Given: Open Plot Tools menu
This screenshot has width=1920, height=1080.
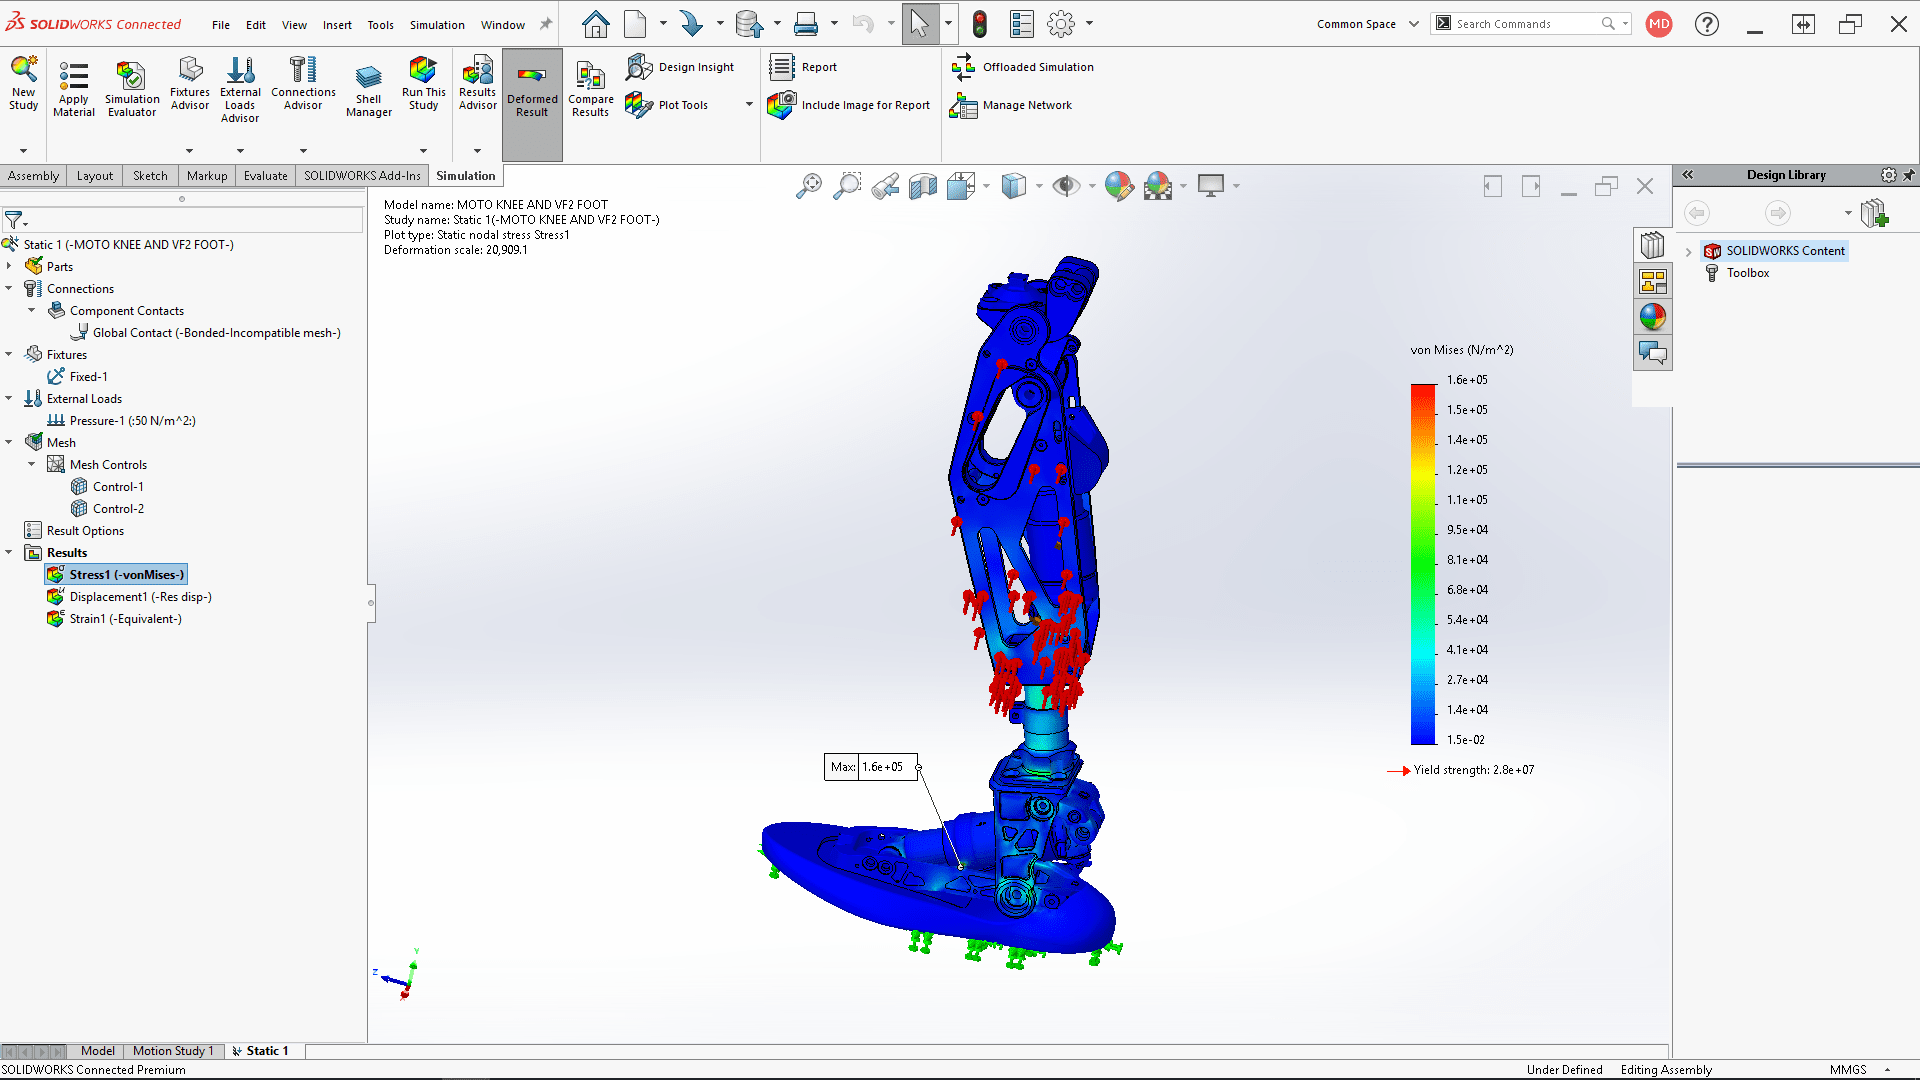Looking at the screenshot, I should (667, 105).
